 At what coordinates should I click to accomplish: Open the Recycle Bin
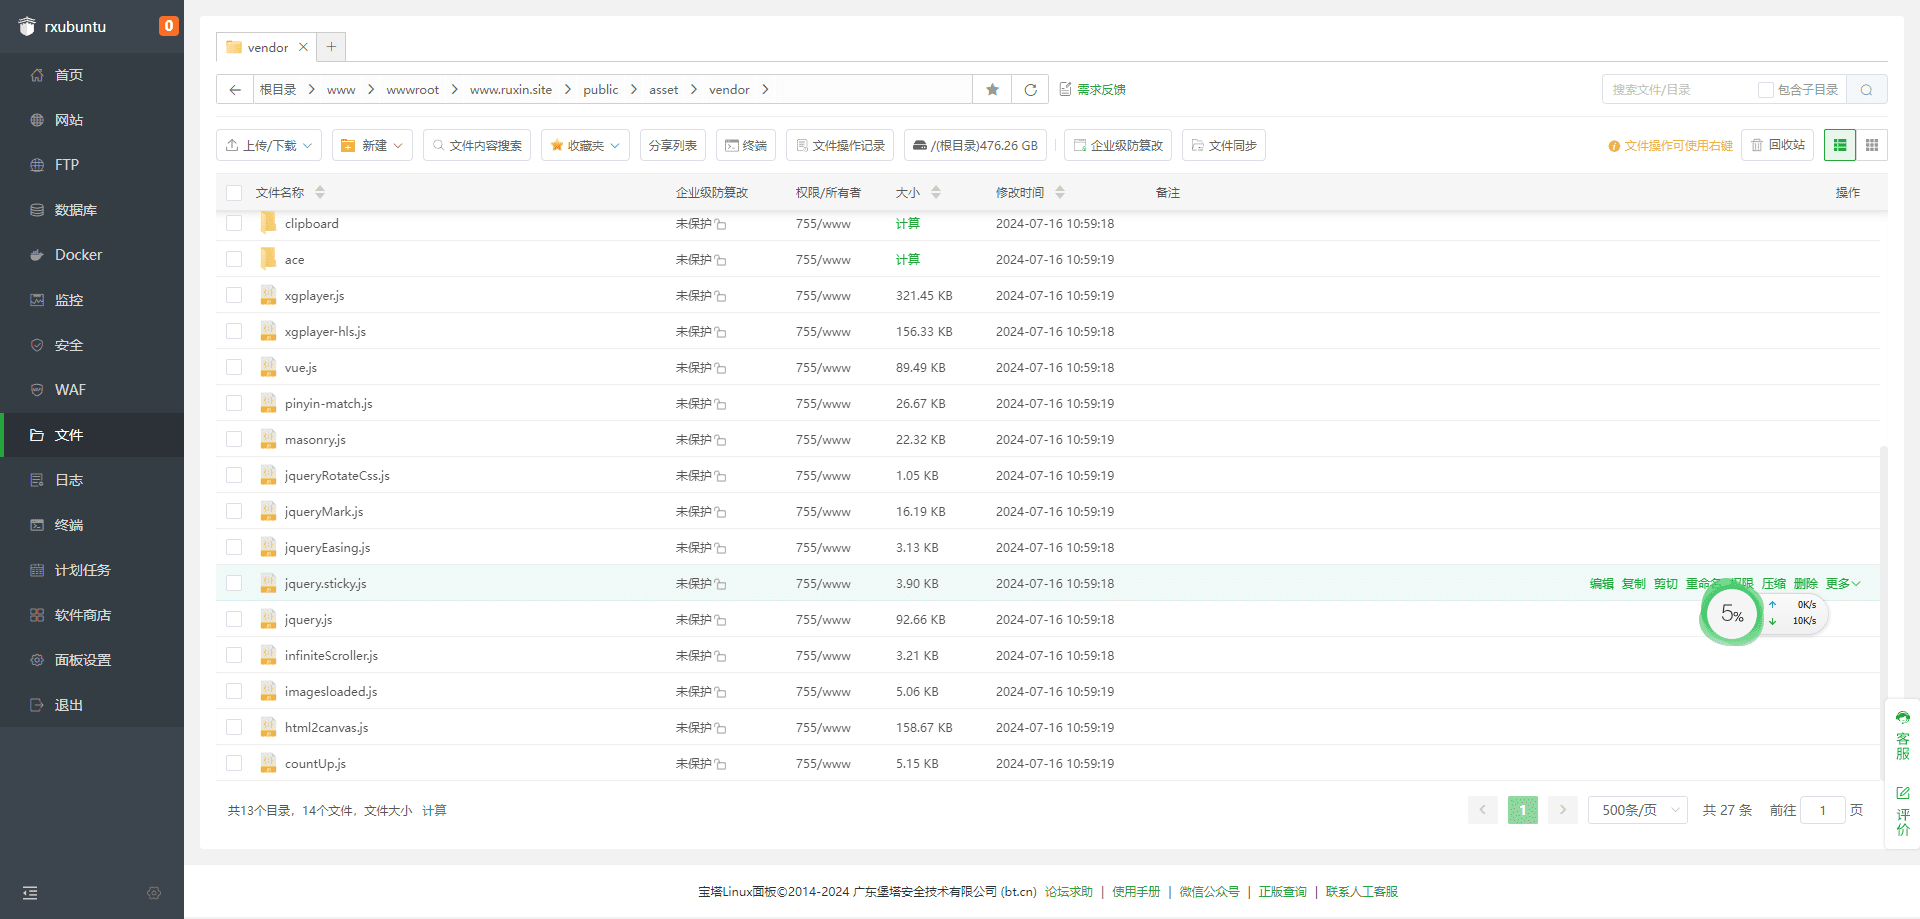click(x=1777, y=145)
